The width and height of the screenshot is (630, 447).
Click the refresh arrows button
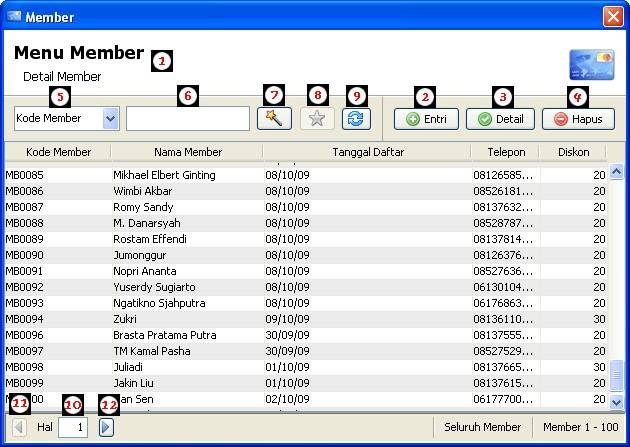pyautogui.click(x=356, y=119)
